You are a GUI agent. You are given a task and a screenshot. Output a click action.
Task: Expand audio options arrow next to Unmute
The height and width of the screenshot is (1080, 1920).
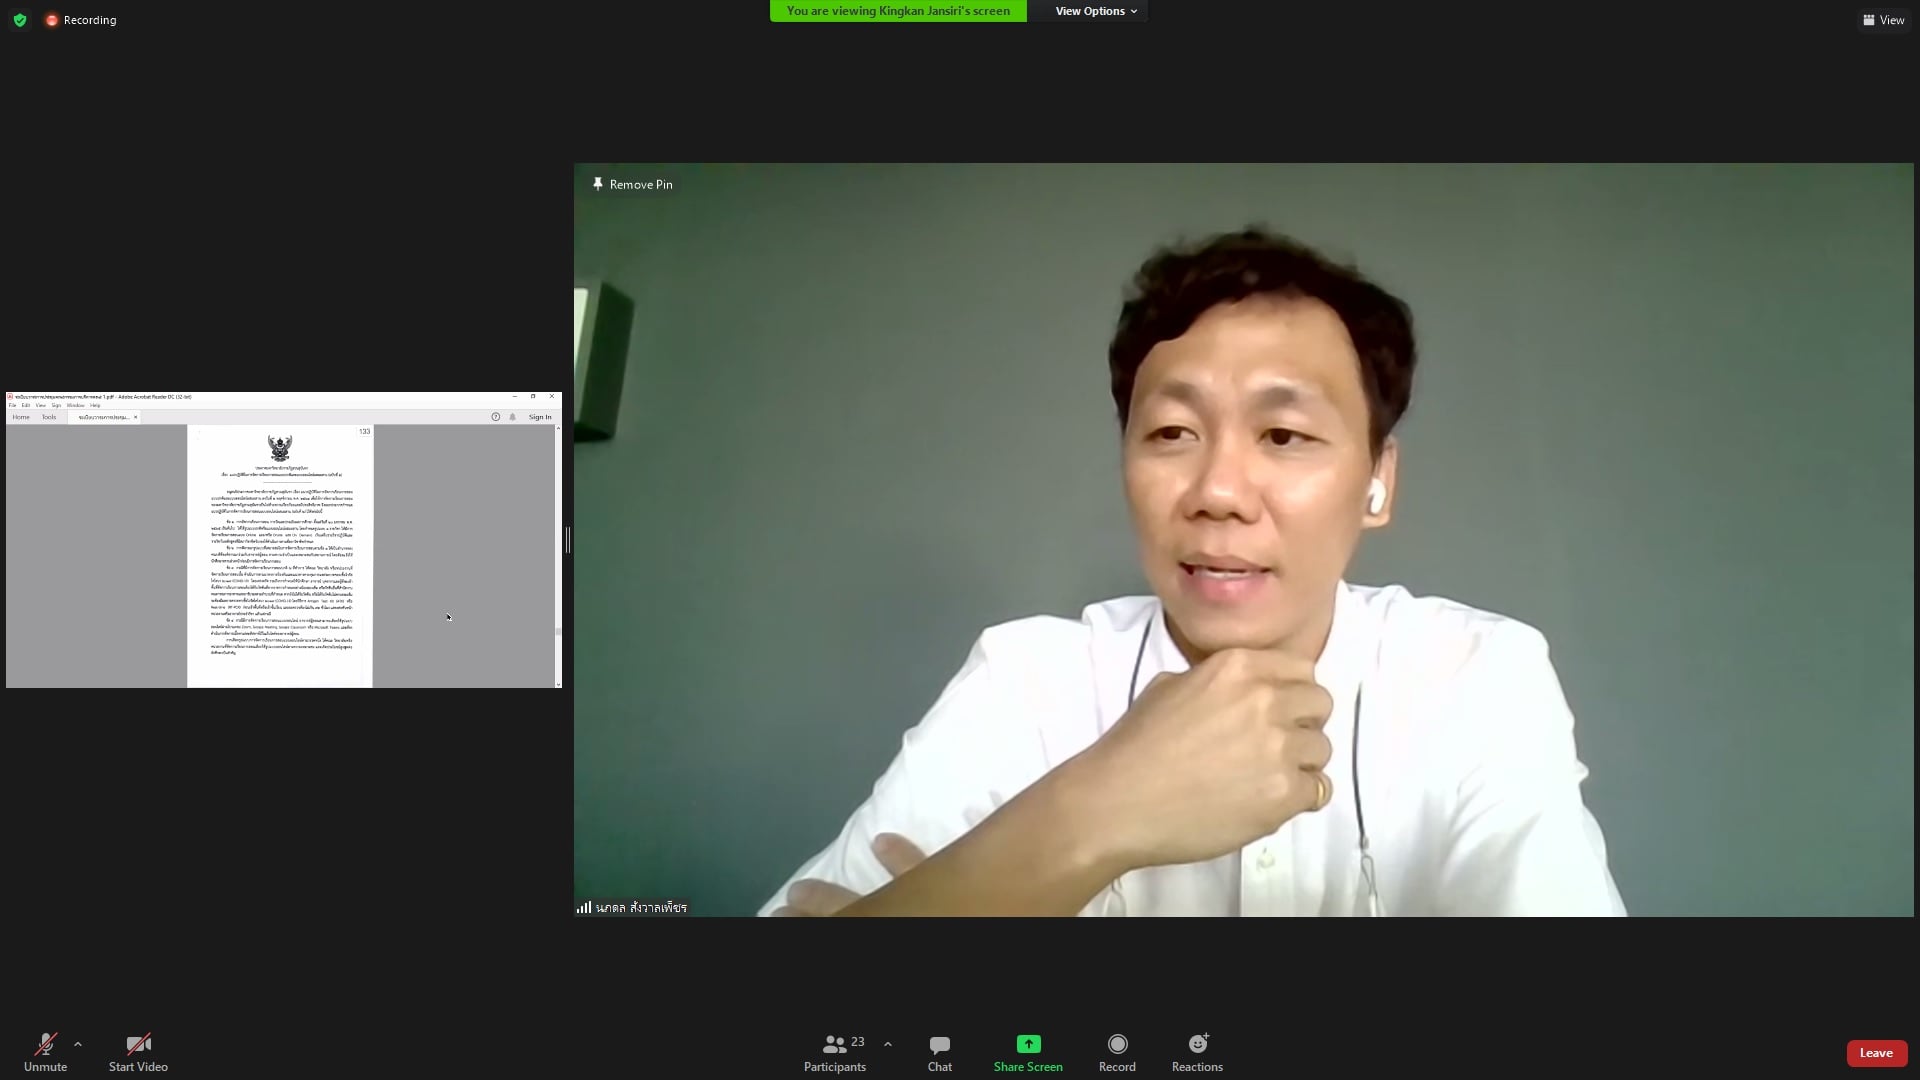[78, 1044]
